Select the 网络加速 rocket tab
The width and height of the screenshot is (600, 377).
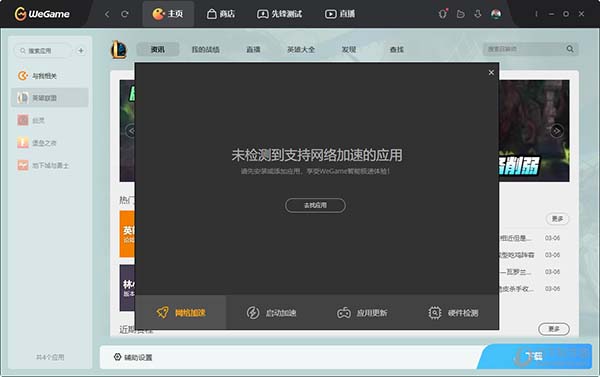coord(181,313)
